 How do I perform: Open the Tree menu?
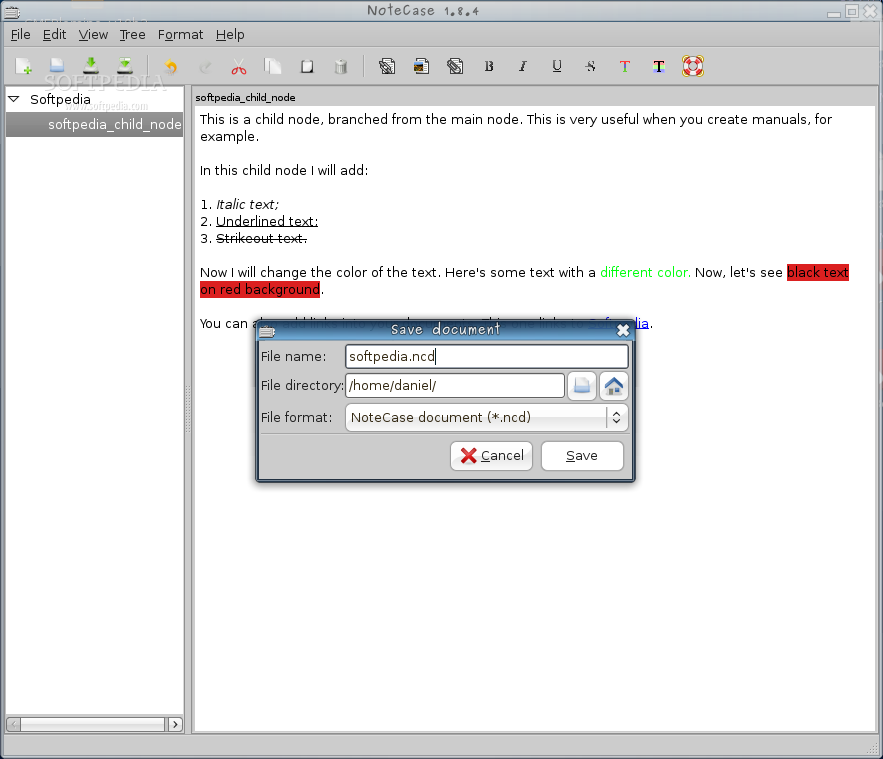coord(132,35)
